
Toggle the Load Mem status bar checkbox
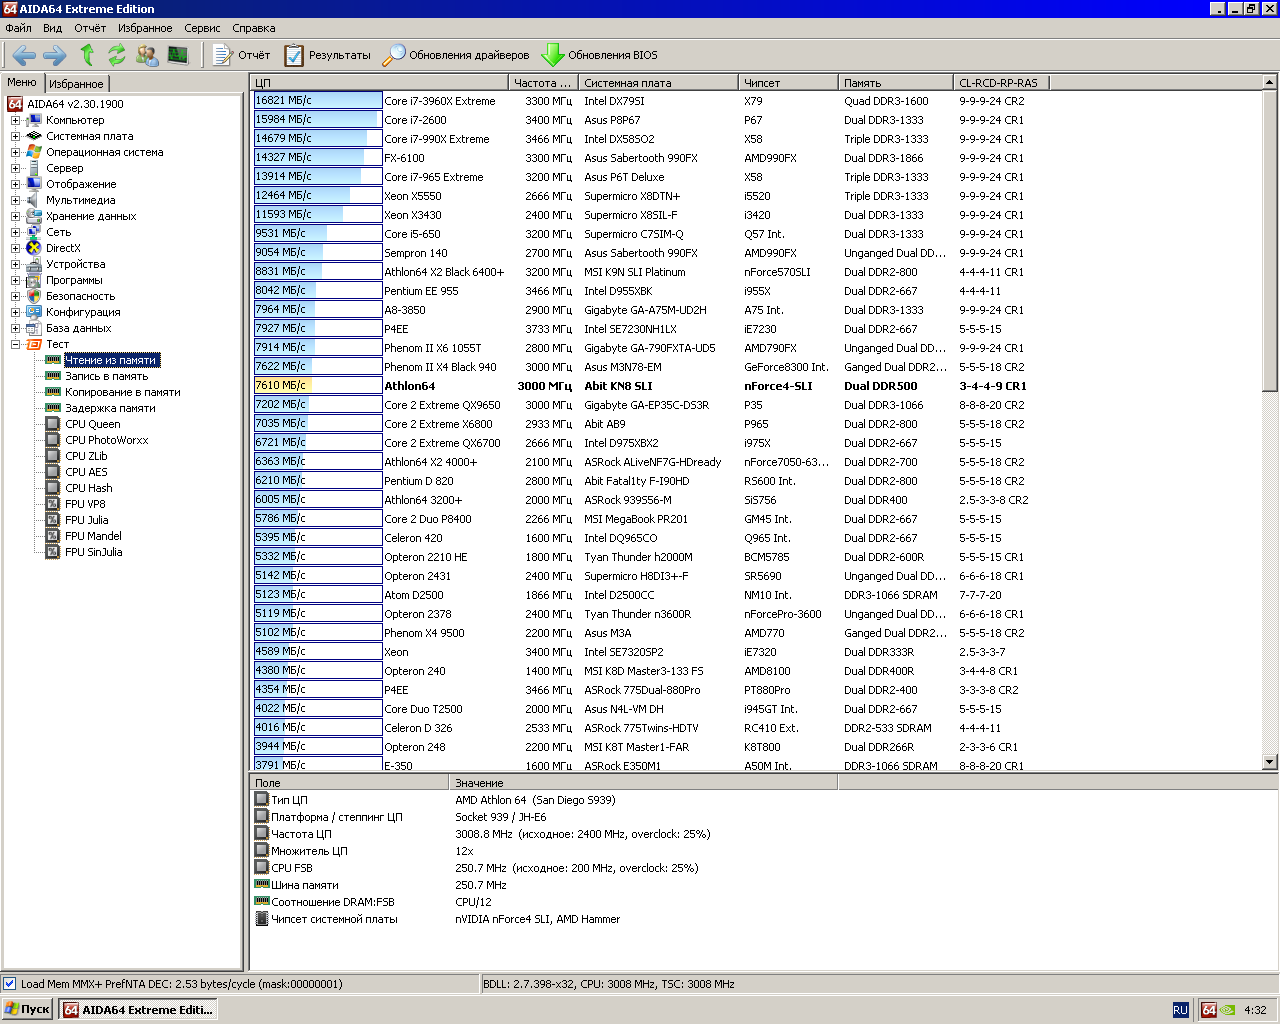click(x=10, y=984)
